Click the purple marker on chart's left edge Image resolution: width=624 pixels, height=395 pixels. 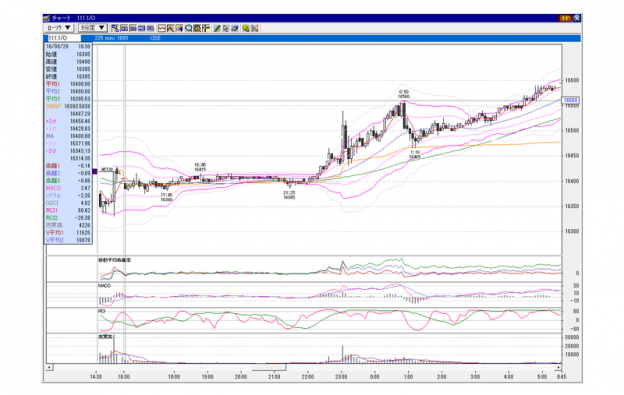point(94,171)
